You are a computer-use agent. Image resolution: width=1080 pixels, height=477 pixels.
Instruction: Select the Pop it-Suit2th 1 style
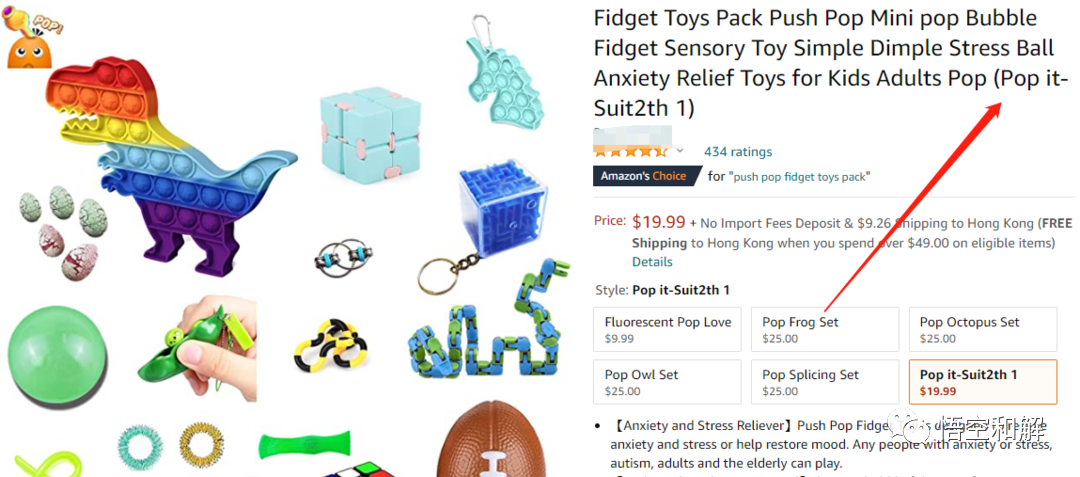pyautogui.click(x=983, y=382)
